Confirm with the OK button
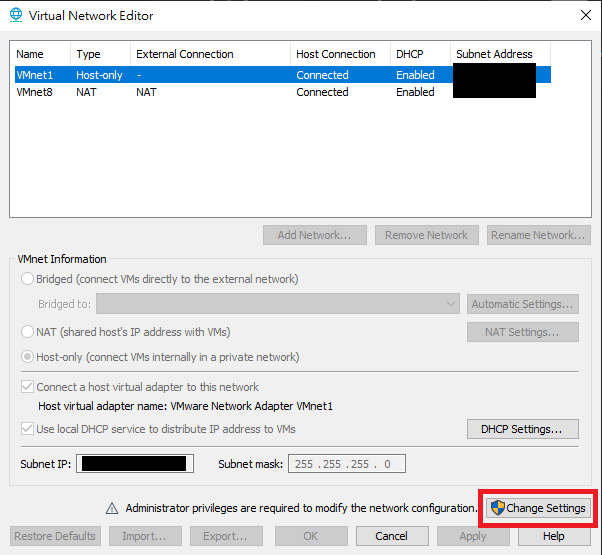Viewport: 602px width, 555px height. coord(311,536)
